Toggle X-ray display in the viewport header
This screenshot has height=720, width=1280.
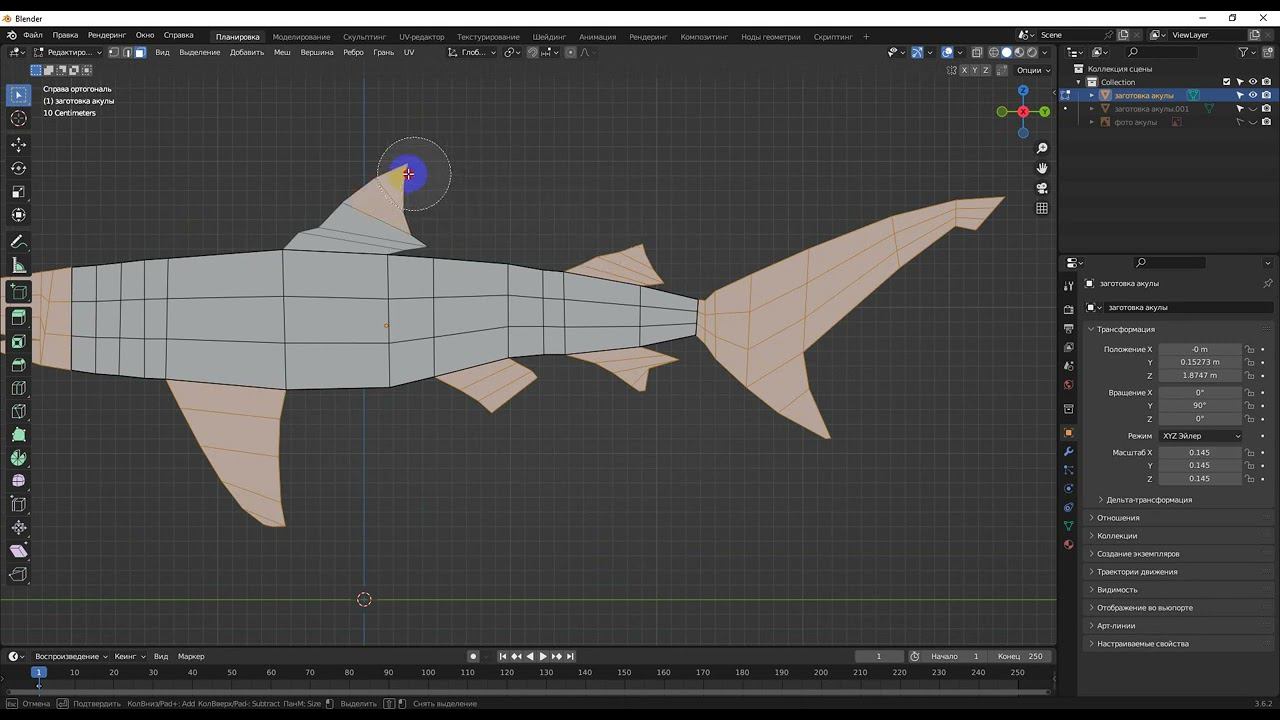[x=977, y=52]
